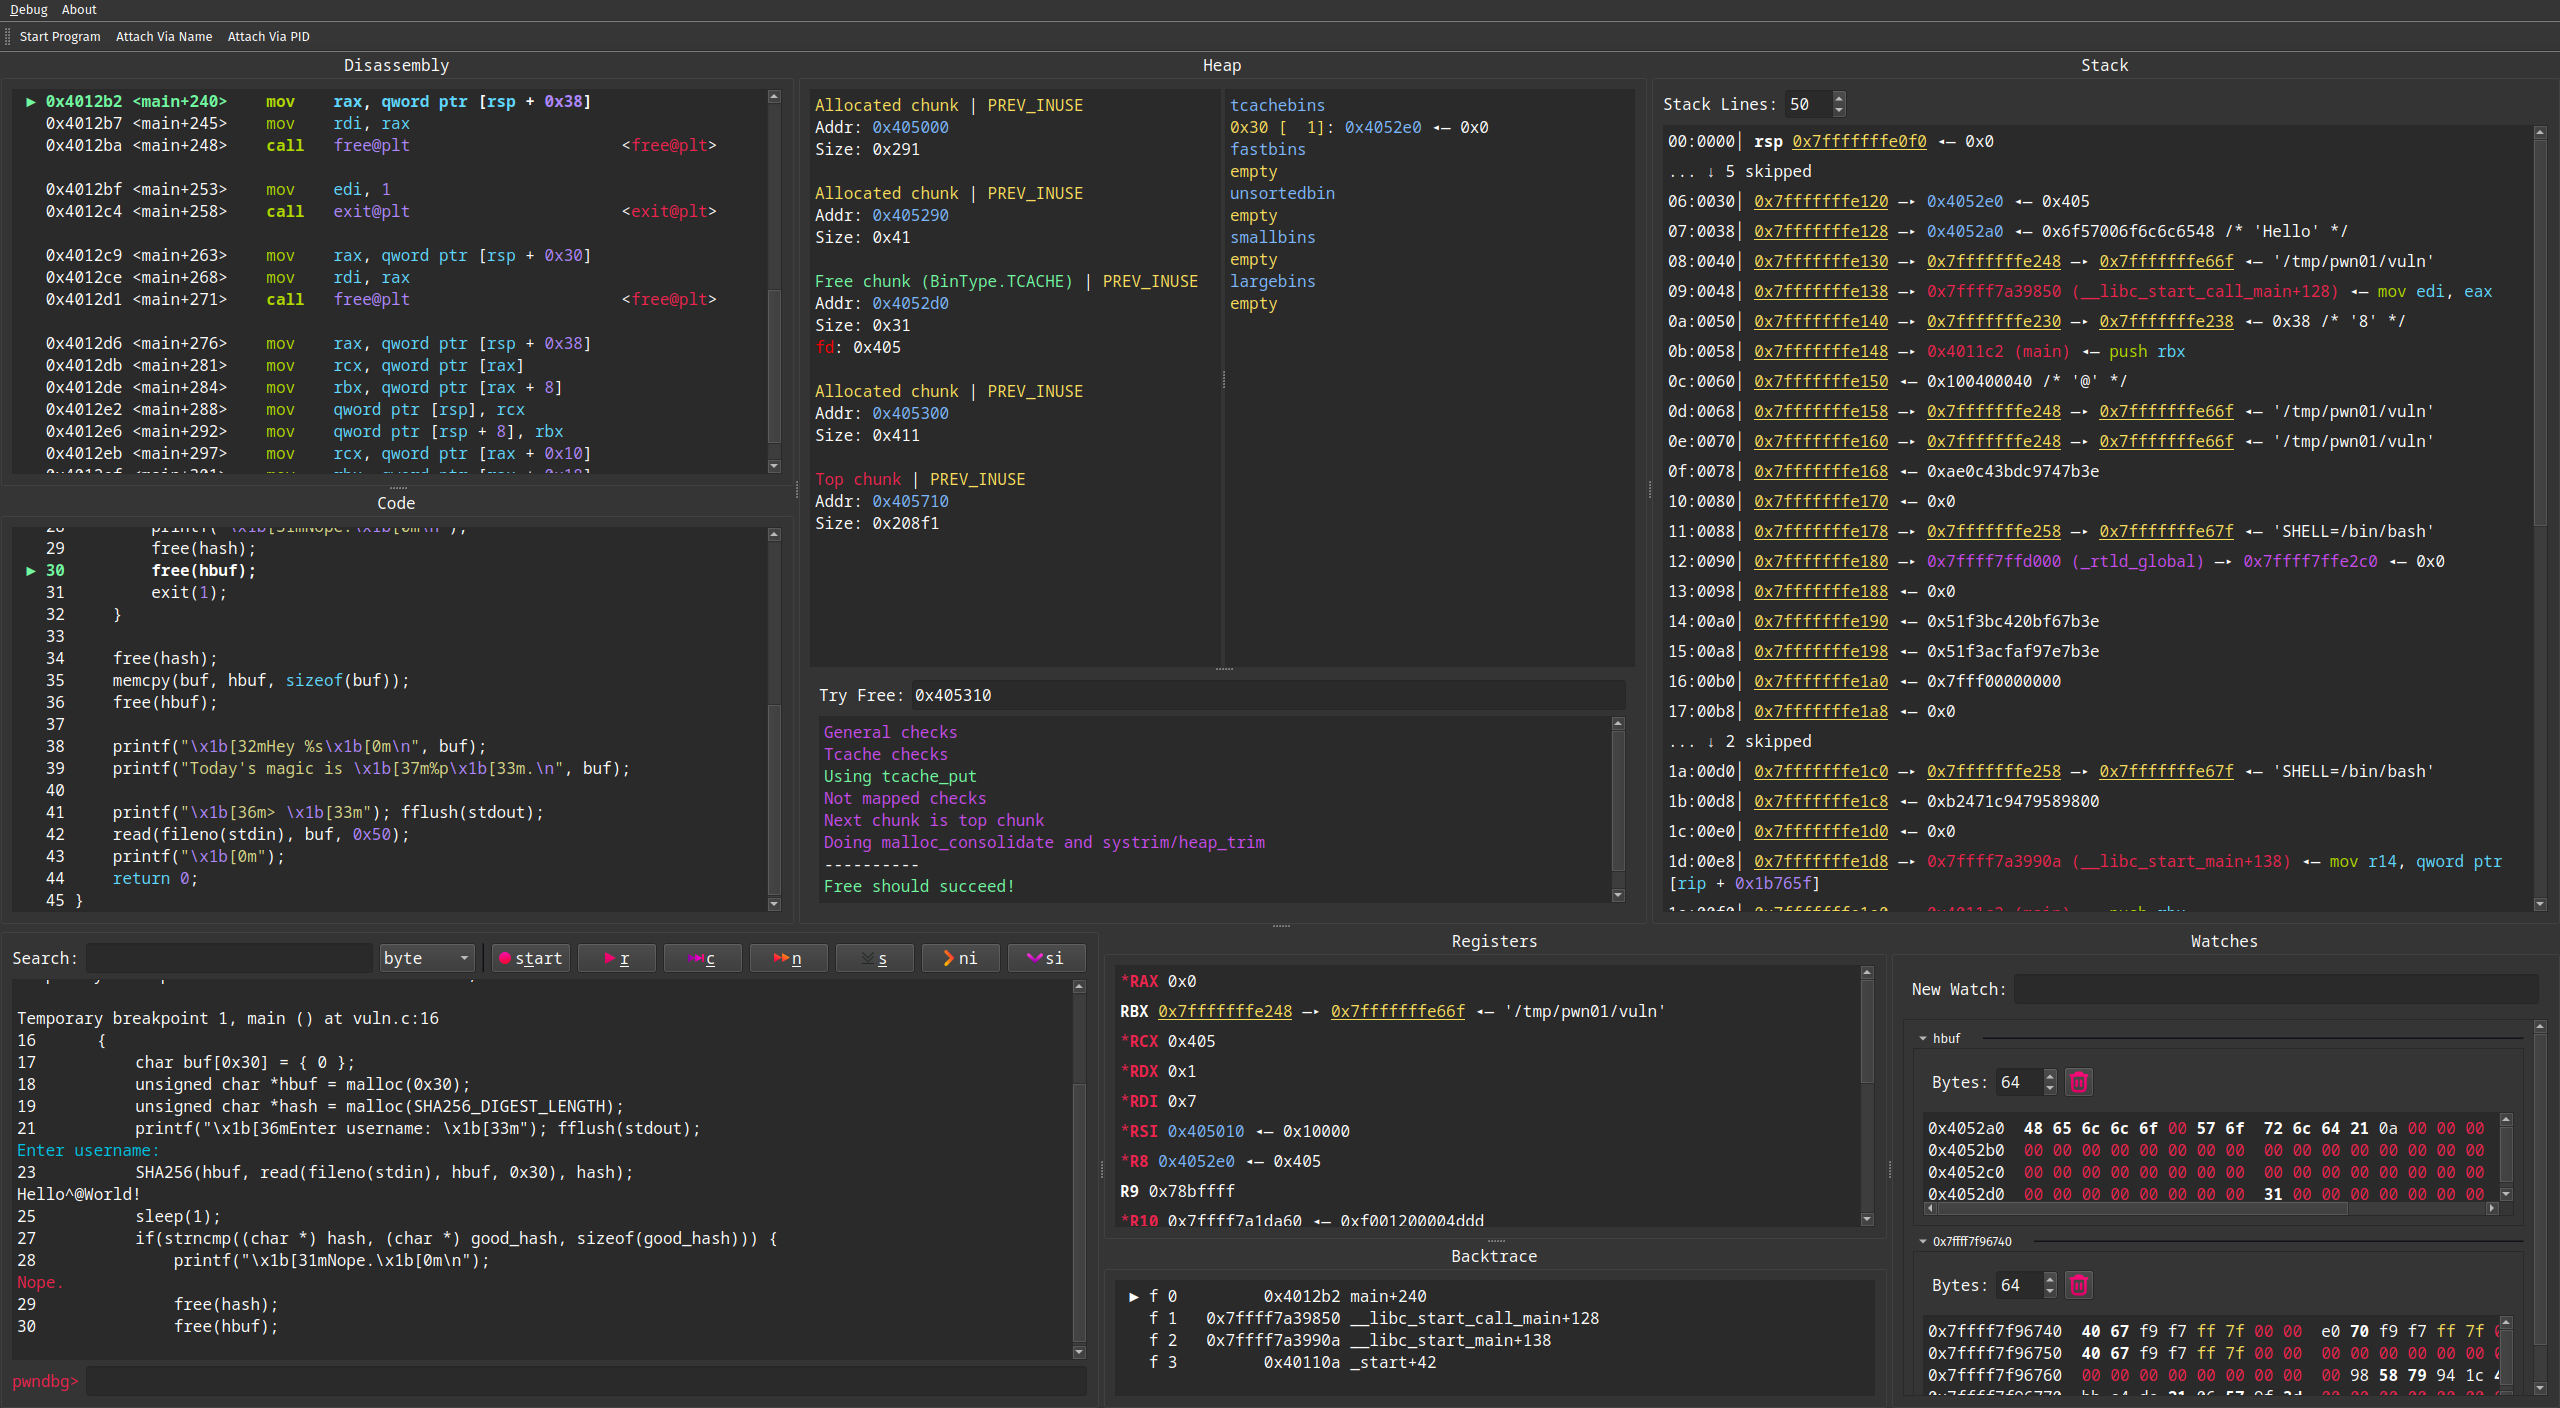Open the About menu
2560x1408 pixels.
(x=79, y=10)
